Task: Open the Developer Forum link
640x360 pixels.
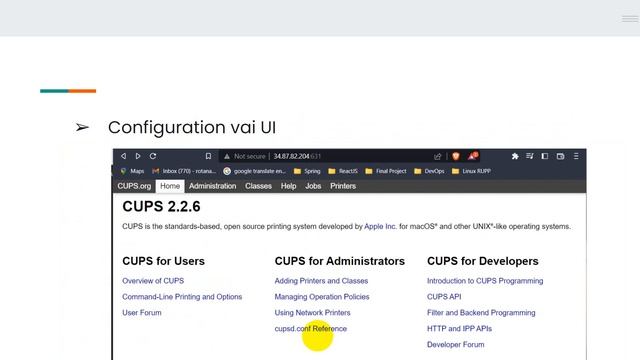Action: click(456, 344)
